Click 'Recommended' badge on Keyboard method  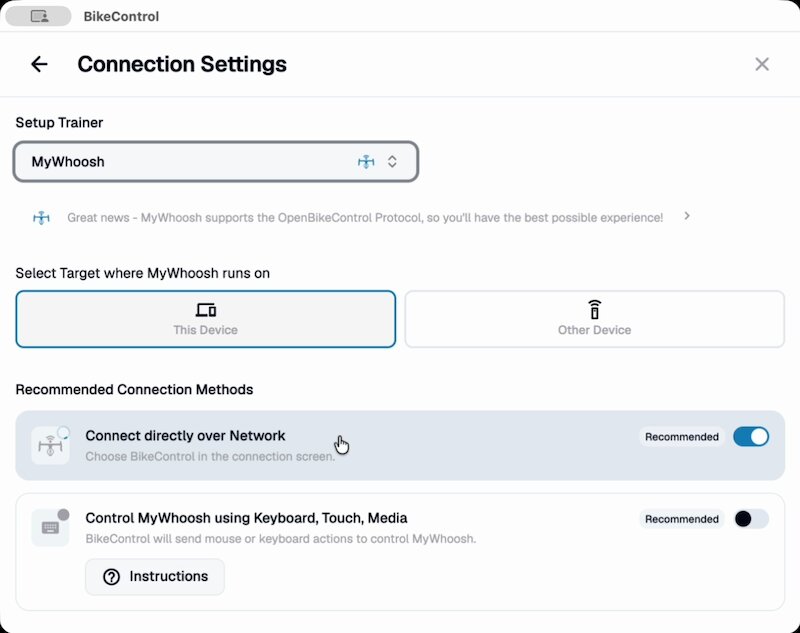682,519
